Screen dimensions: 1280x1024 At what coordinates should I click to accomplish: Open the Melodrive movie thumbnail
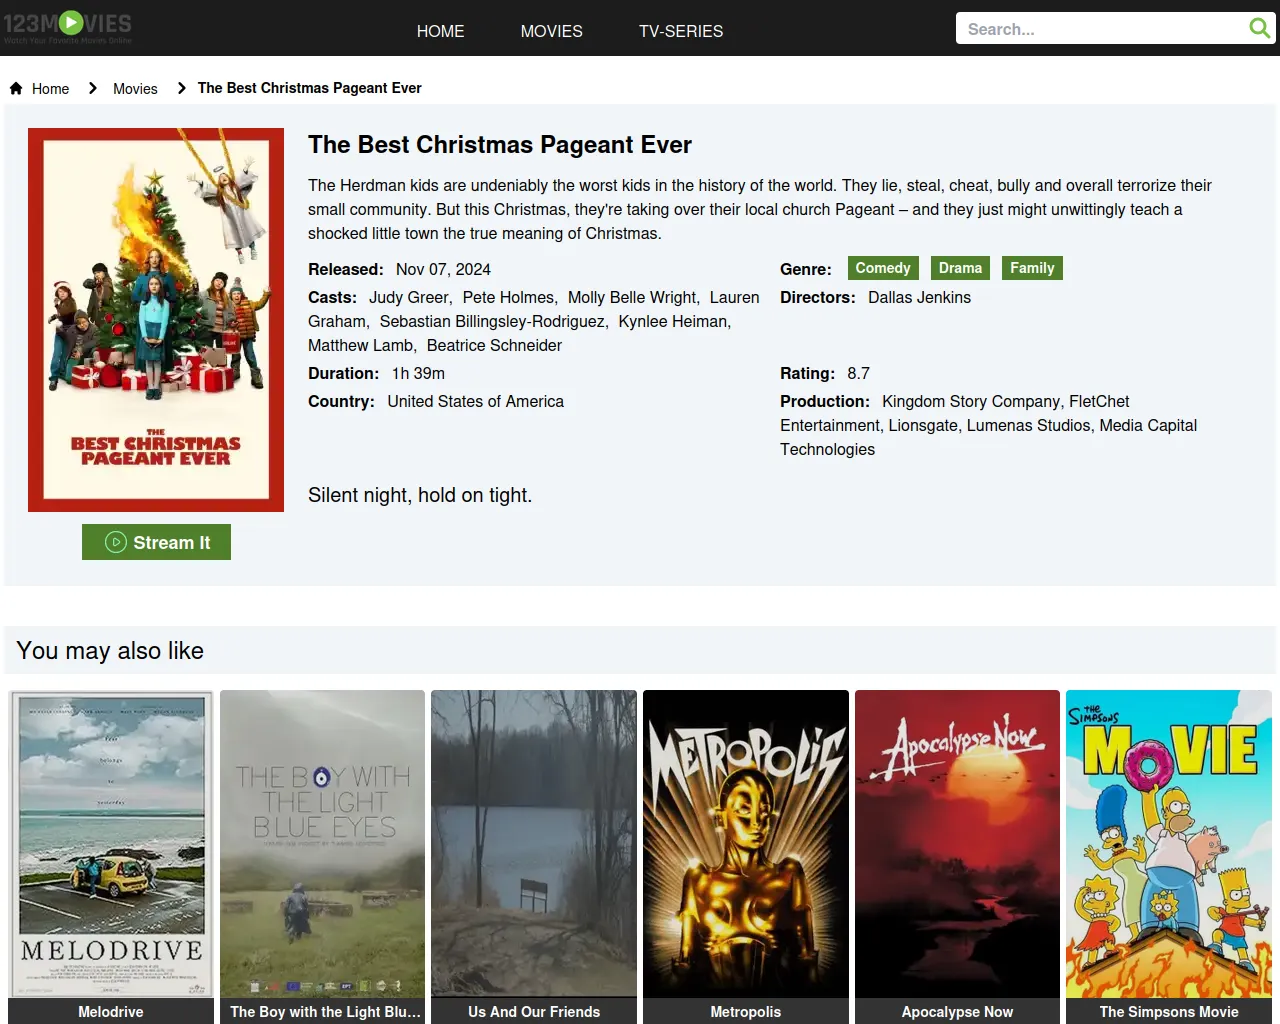[111, 845]
